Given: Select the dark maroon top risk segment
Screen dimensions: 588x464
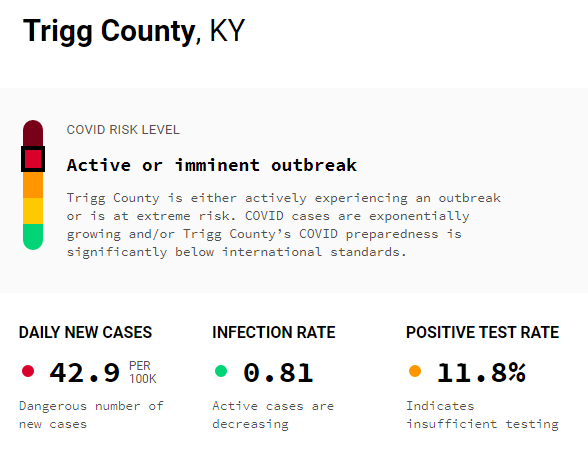Looking at the screenshot, I should coord(33,133).
